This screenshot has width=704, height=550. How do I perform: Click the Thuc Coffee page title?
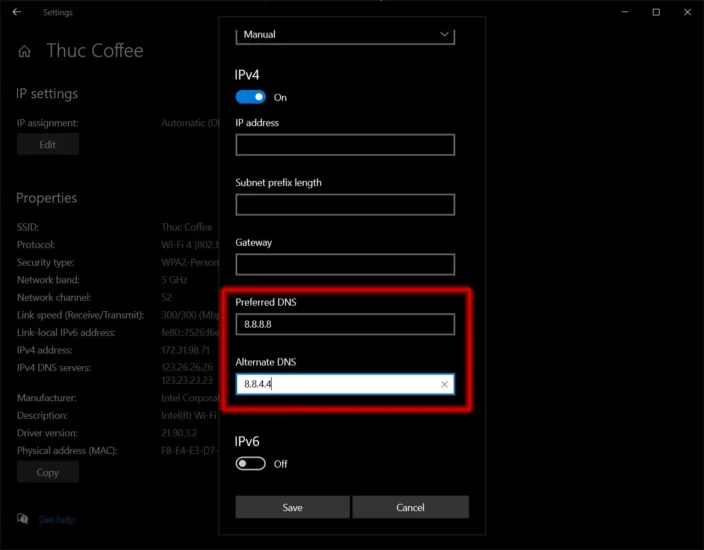coord(95,50)
